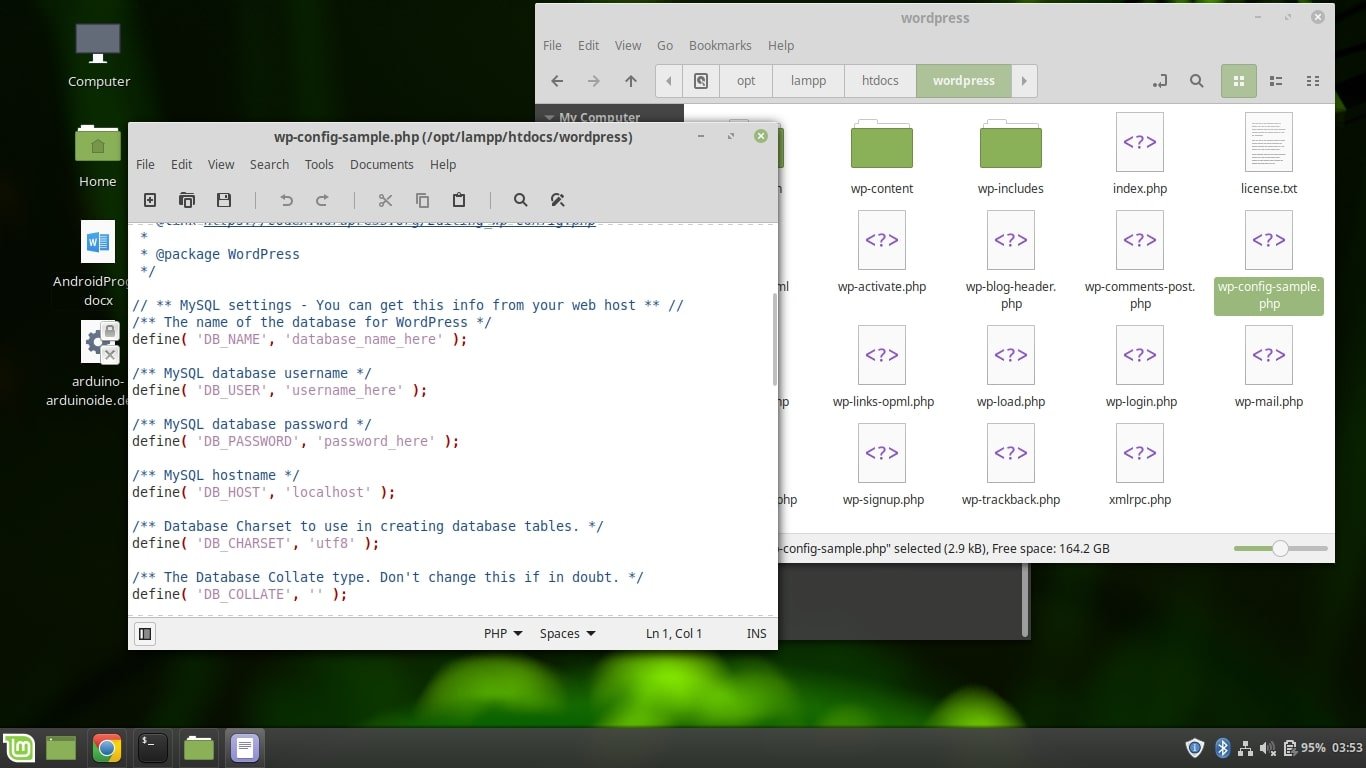Save the wp-config-sample.php file via floppy icon
The width and height of the screenshot is (1366, 768).
224,200
